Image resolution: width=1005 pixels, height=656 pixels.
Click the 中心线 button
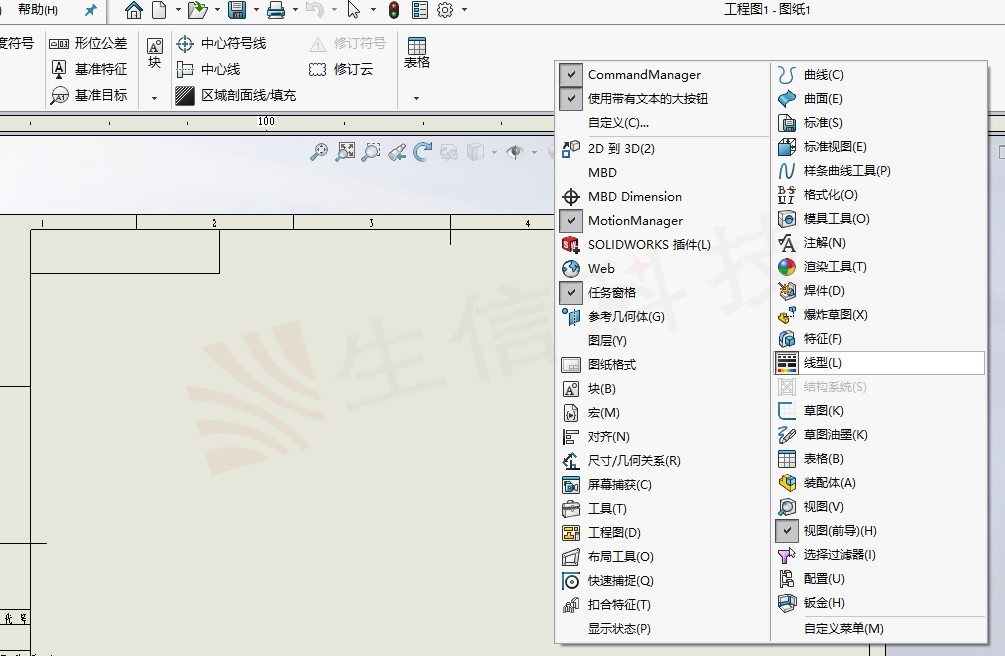coord(208,69)
